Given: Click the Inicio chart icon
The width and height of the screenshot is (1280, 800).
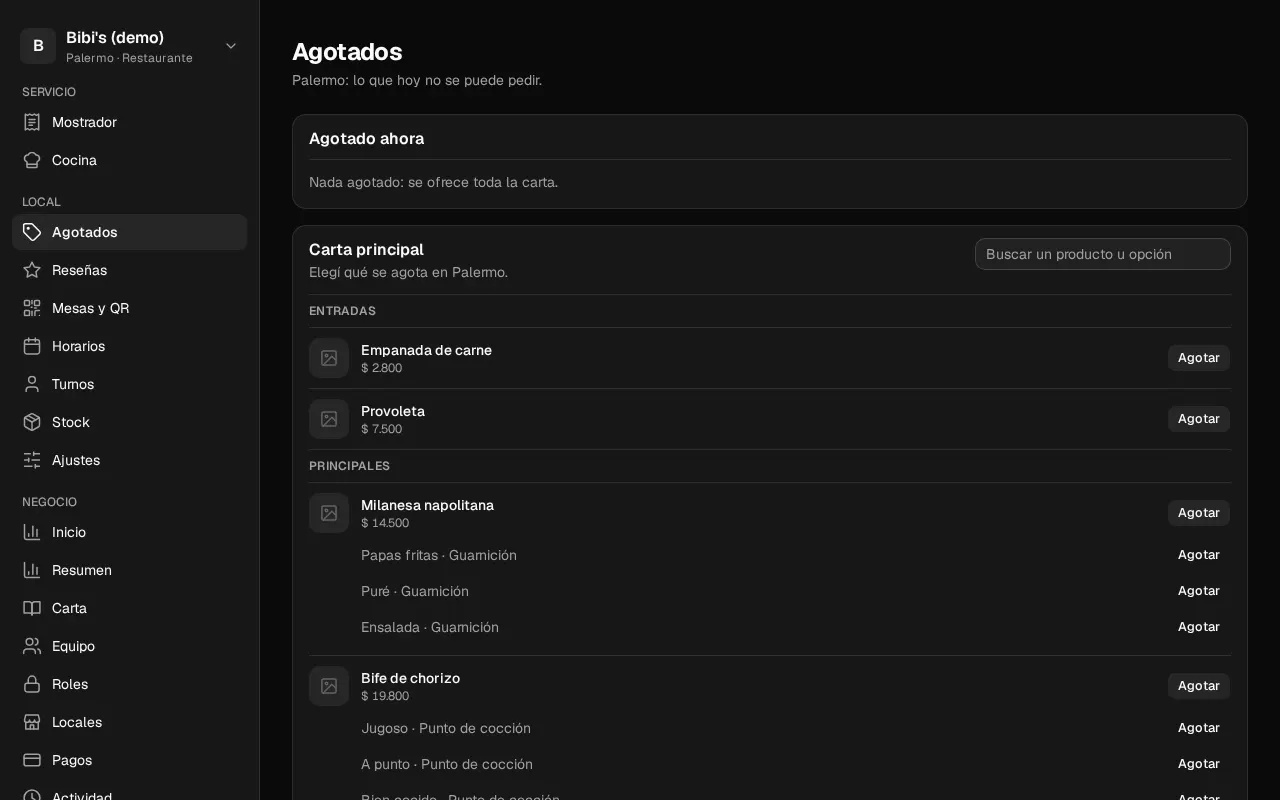Looking at the screenshot, I should [32, 532].
